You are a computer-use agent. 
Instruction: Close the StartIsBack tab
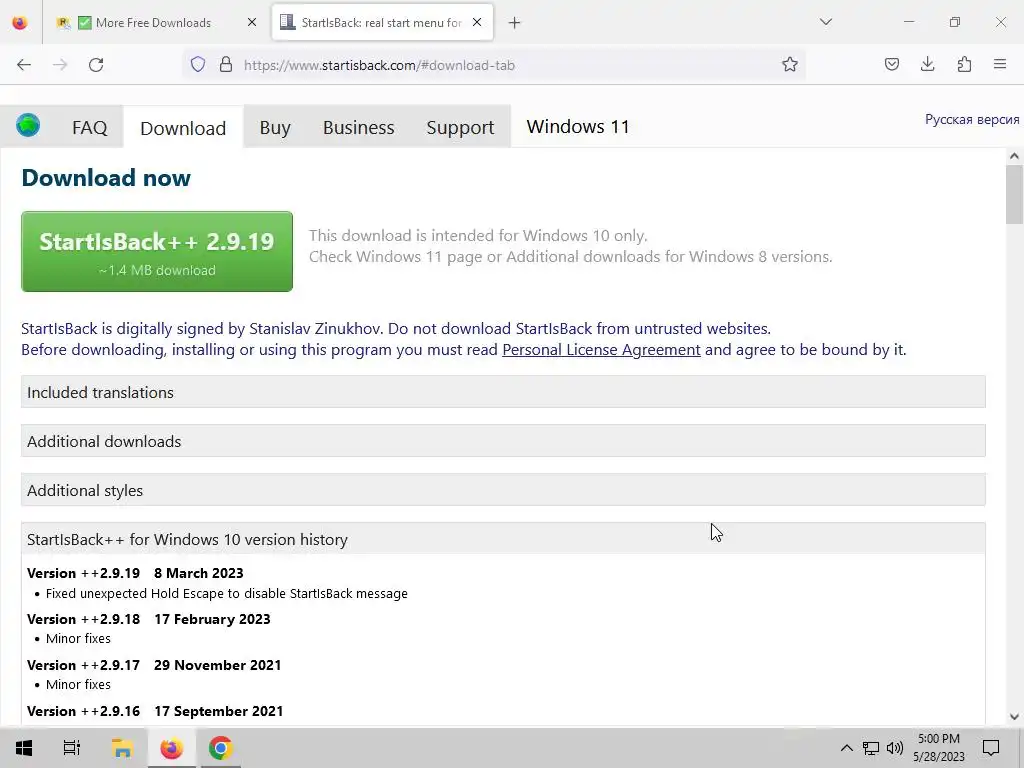coord(477,22)
